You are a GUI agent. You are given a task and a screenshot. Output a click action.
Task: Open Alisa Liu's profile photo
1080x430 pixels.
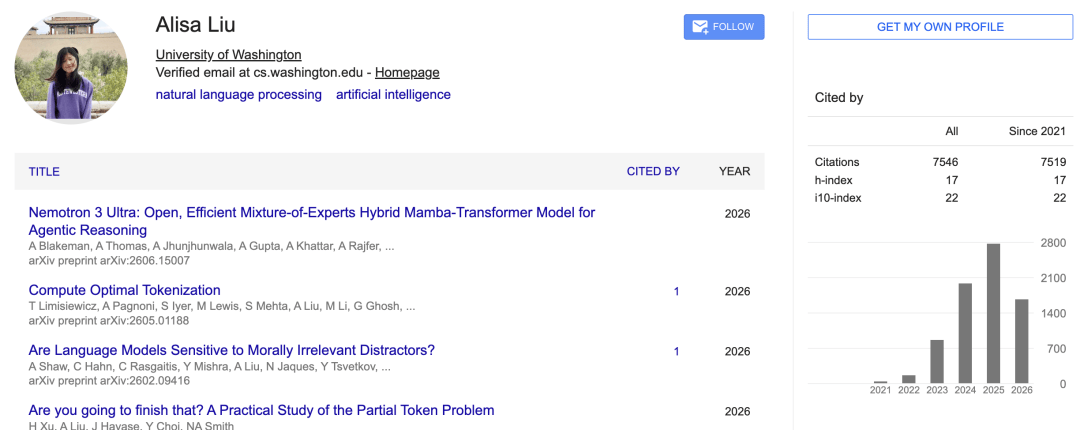[71, 67]
